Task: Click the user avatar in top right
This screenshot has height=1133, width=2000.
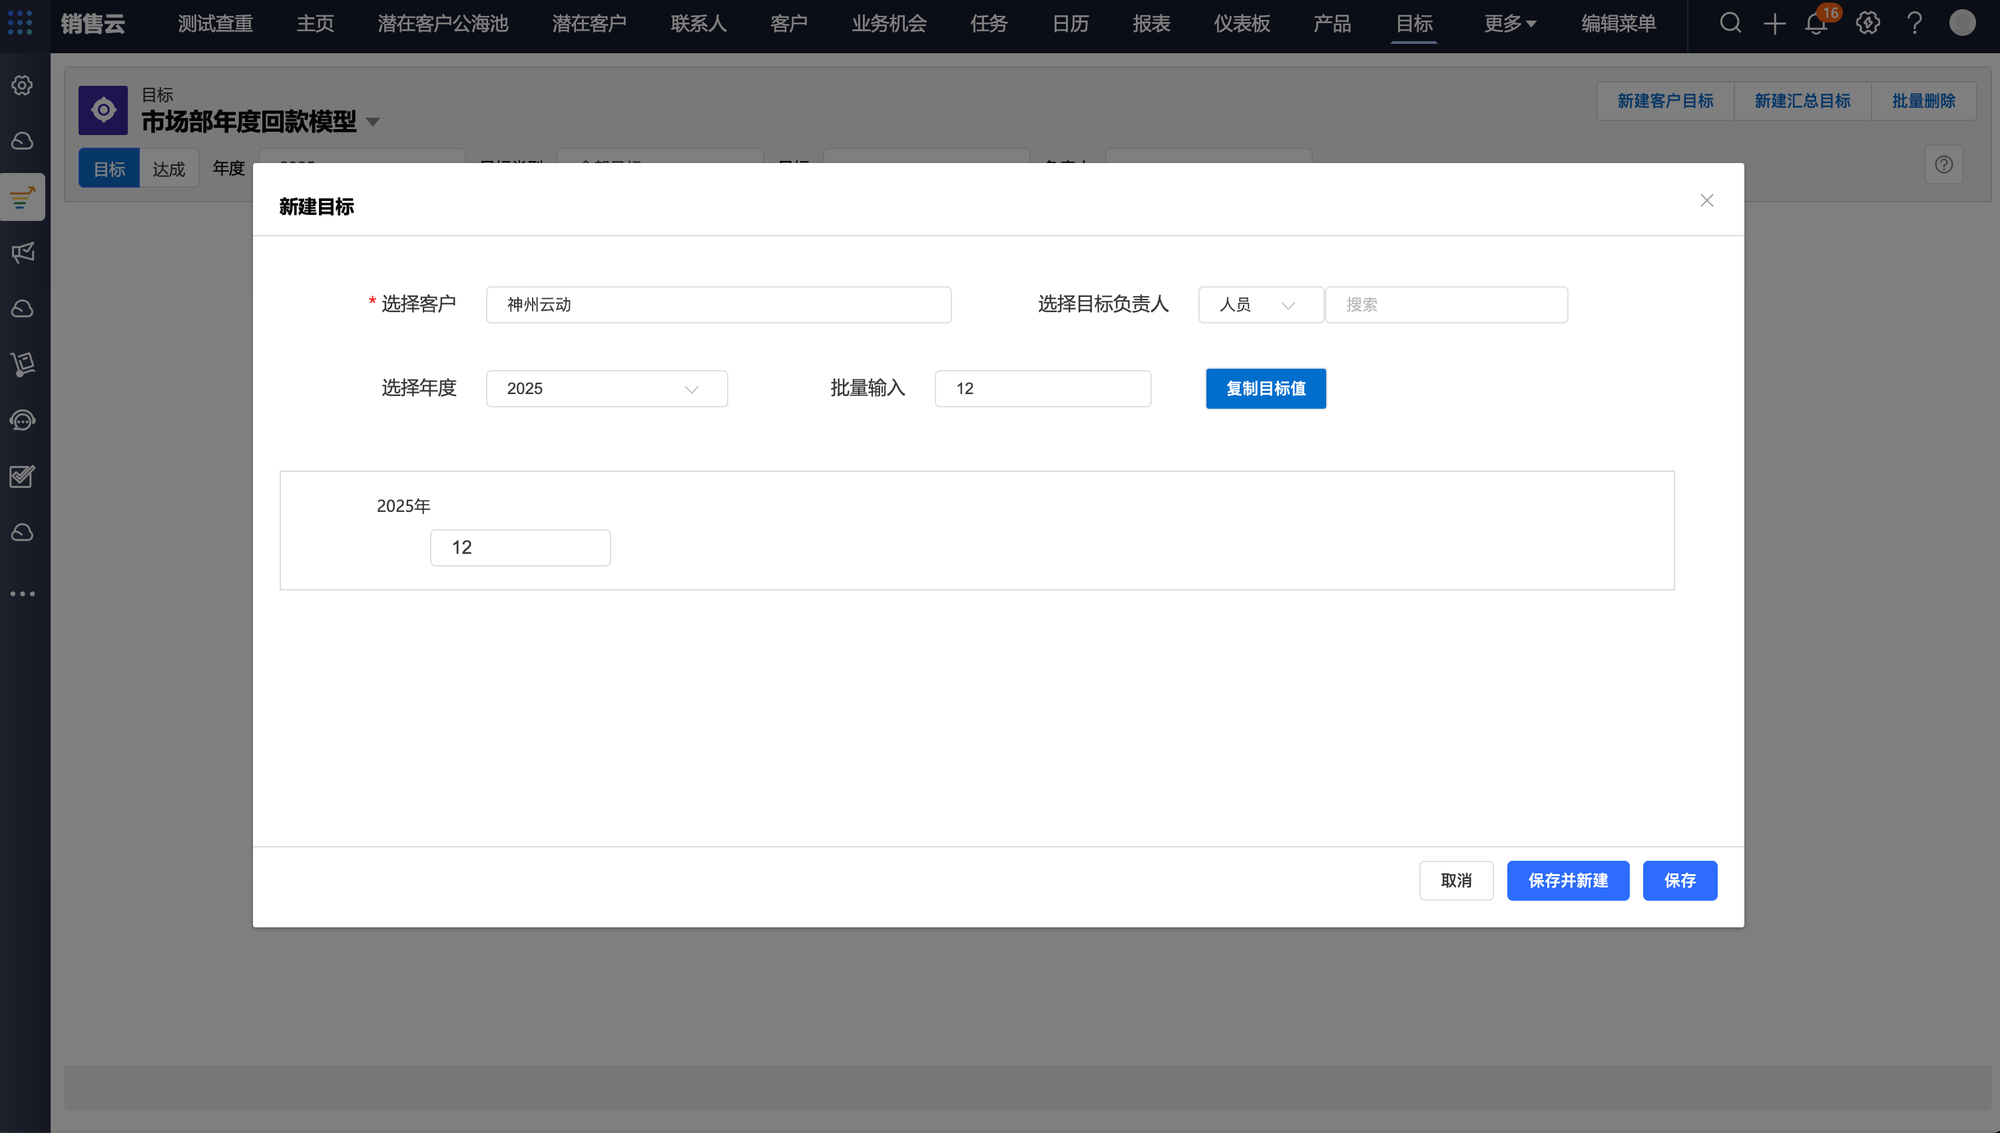Action: click(1962, 23)
